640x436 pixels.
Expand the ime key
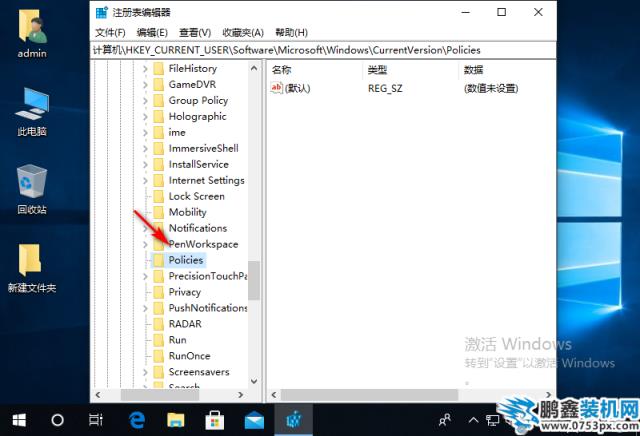click(145, 133)
